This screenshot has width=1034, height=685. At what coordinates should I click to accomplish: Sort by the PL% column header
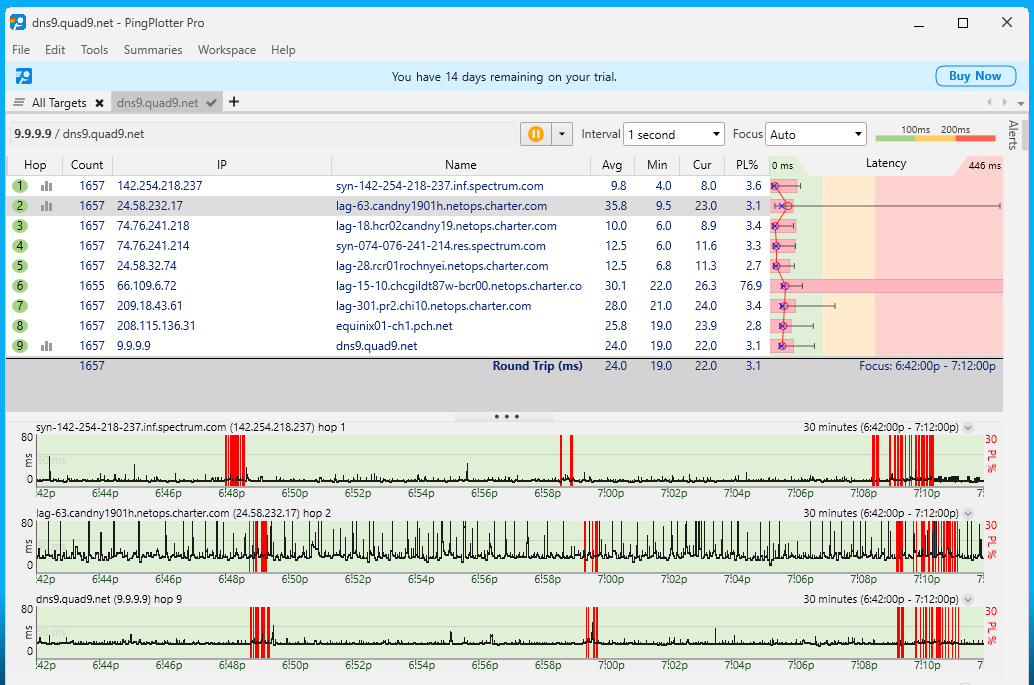pos(747,165)
